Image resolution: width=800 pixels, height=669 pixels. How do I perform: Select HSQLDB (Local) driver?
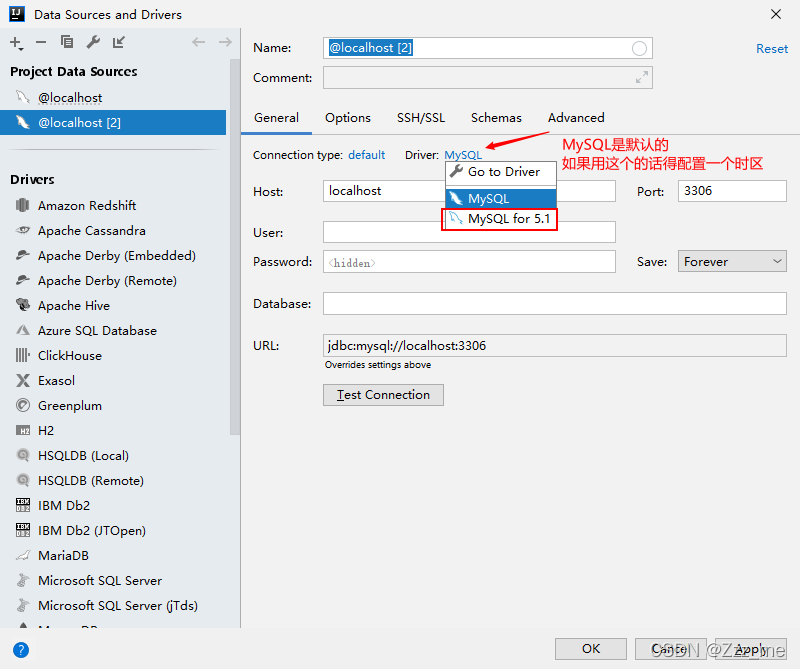pyautogui.click(x=83, y=456)
